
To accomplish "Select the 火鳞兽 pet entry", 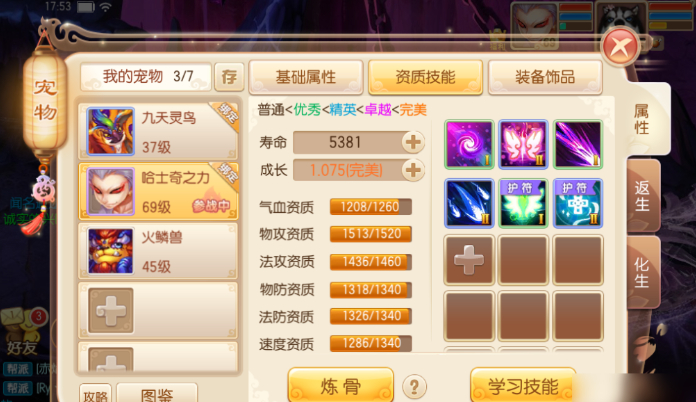I will click(158, 251).
